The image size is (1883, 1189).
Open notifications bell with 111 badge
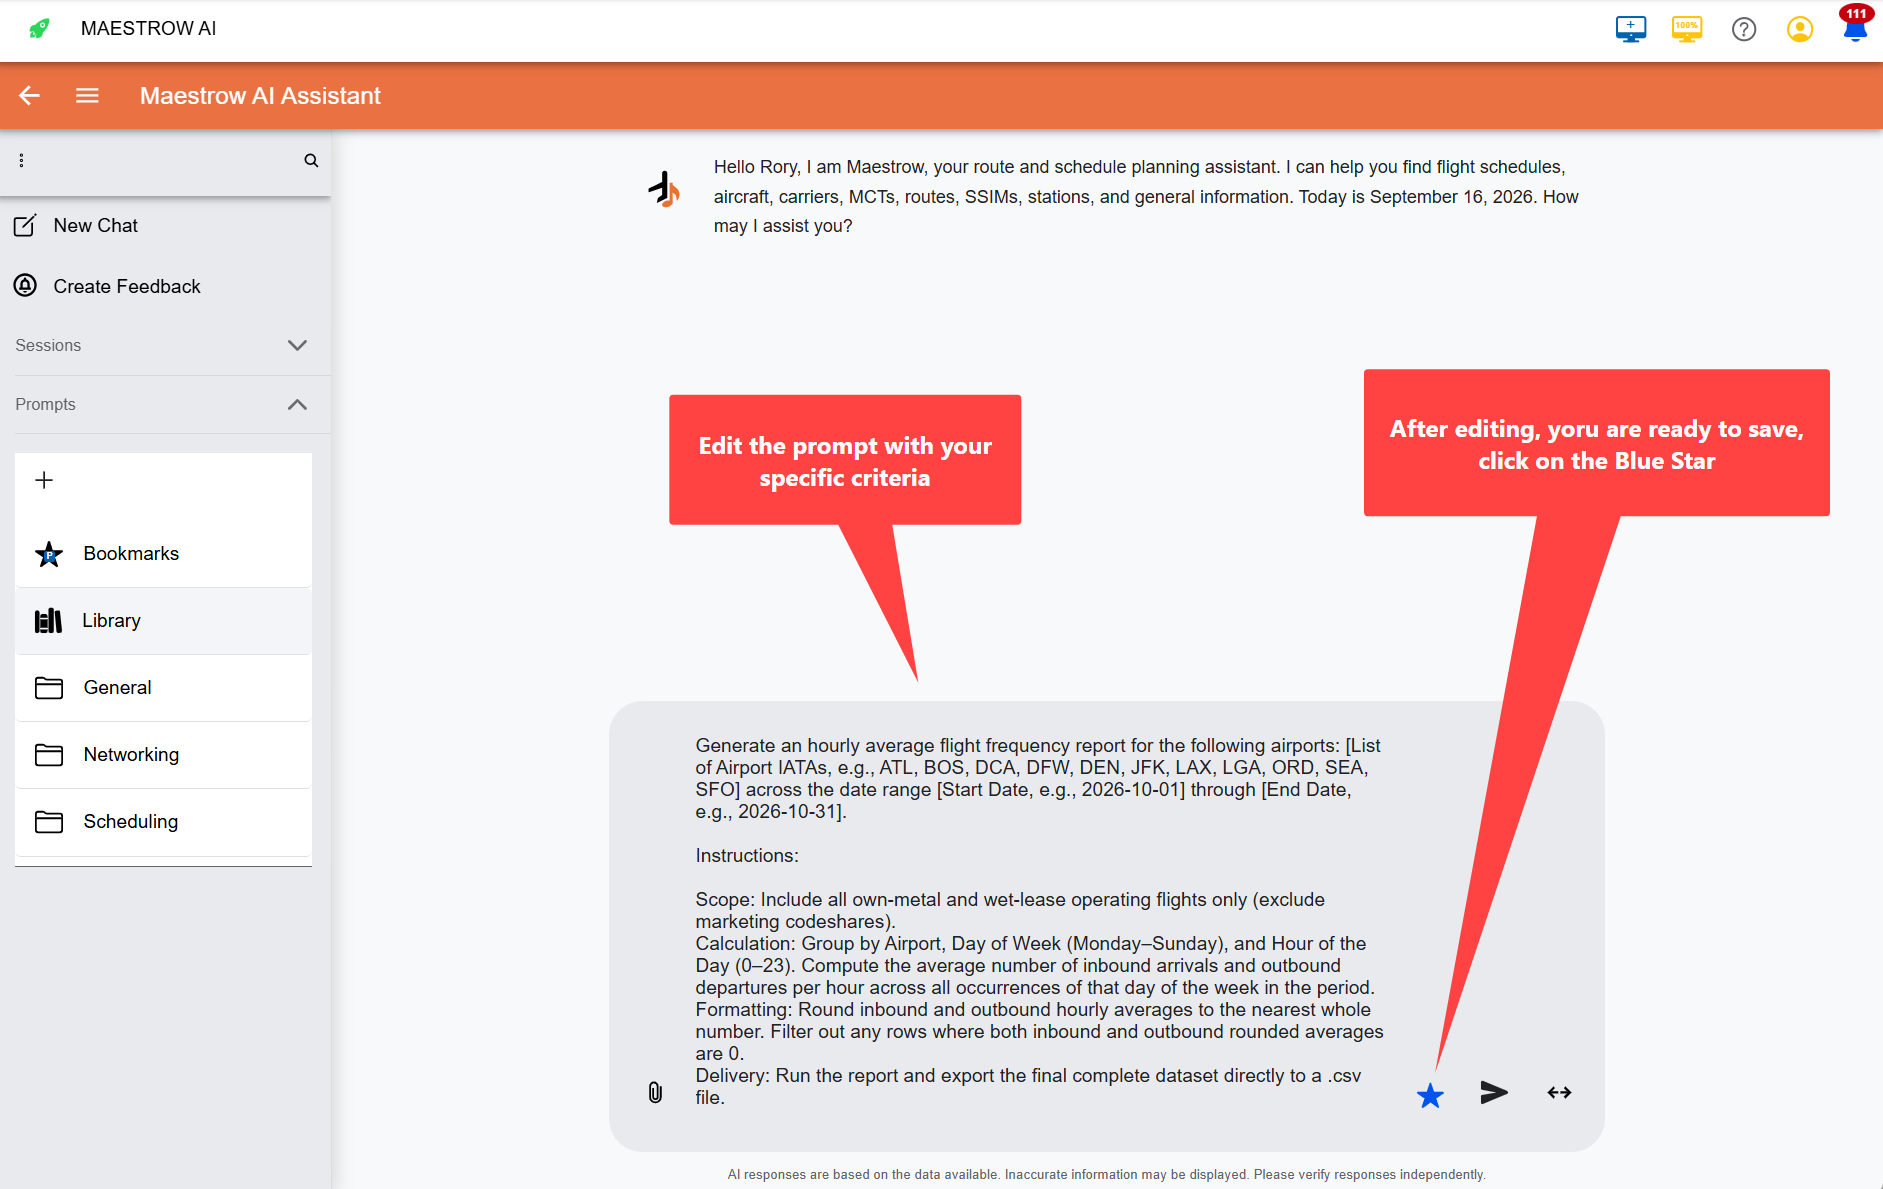click(1856, 24)
